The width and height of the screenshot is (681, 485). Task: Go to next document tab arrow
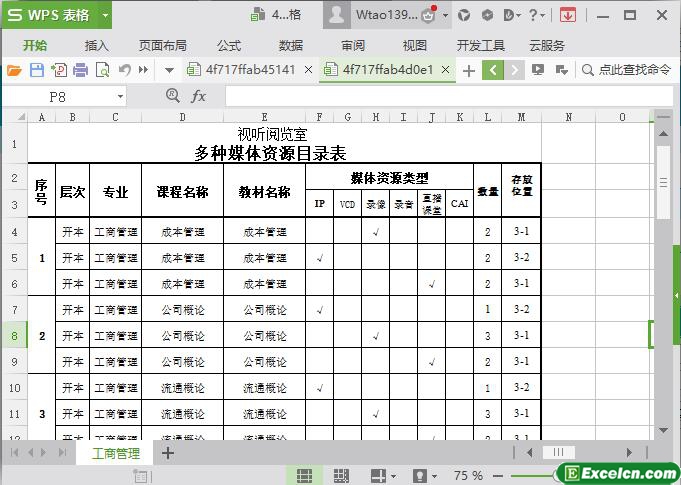pyautogui.click(x=515, y=70)
